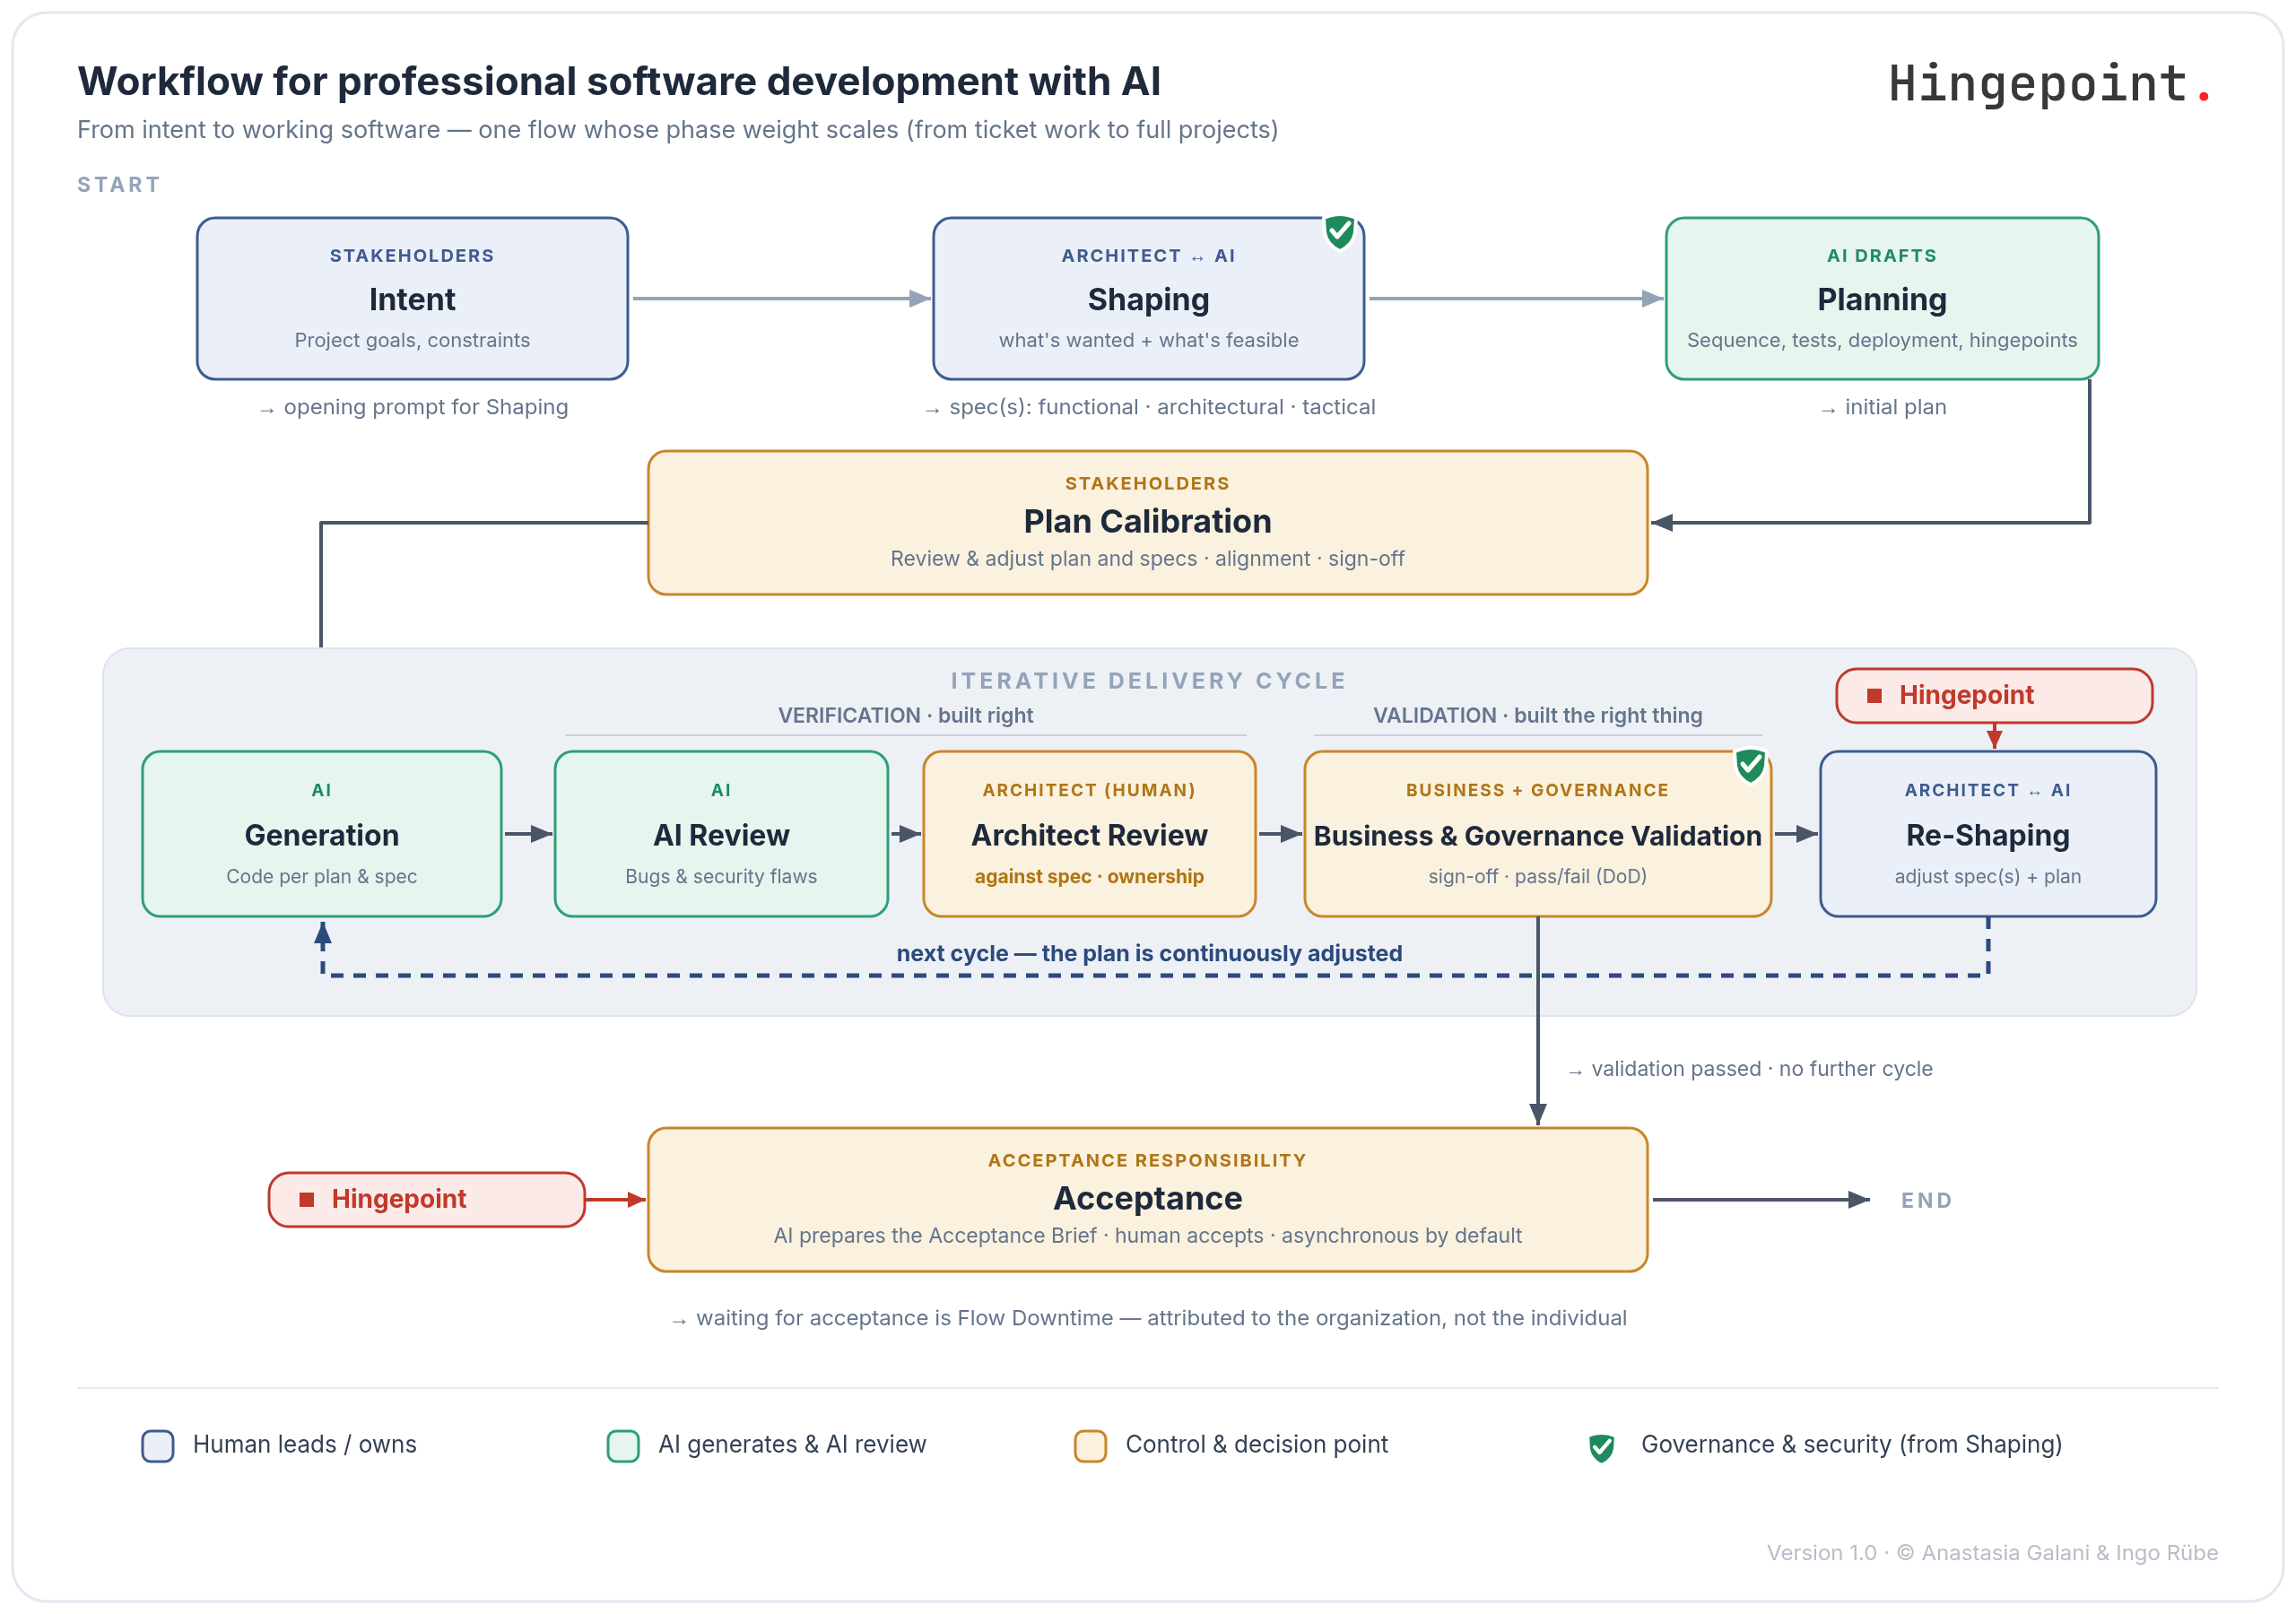Click 'AI DRAFTS' role label

click(1882, 256)
